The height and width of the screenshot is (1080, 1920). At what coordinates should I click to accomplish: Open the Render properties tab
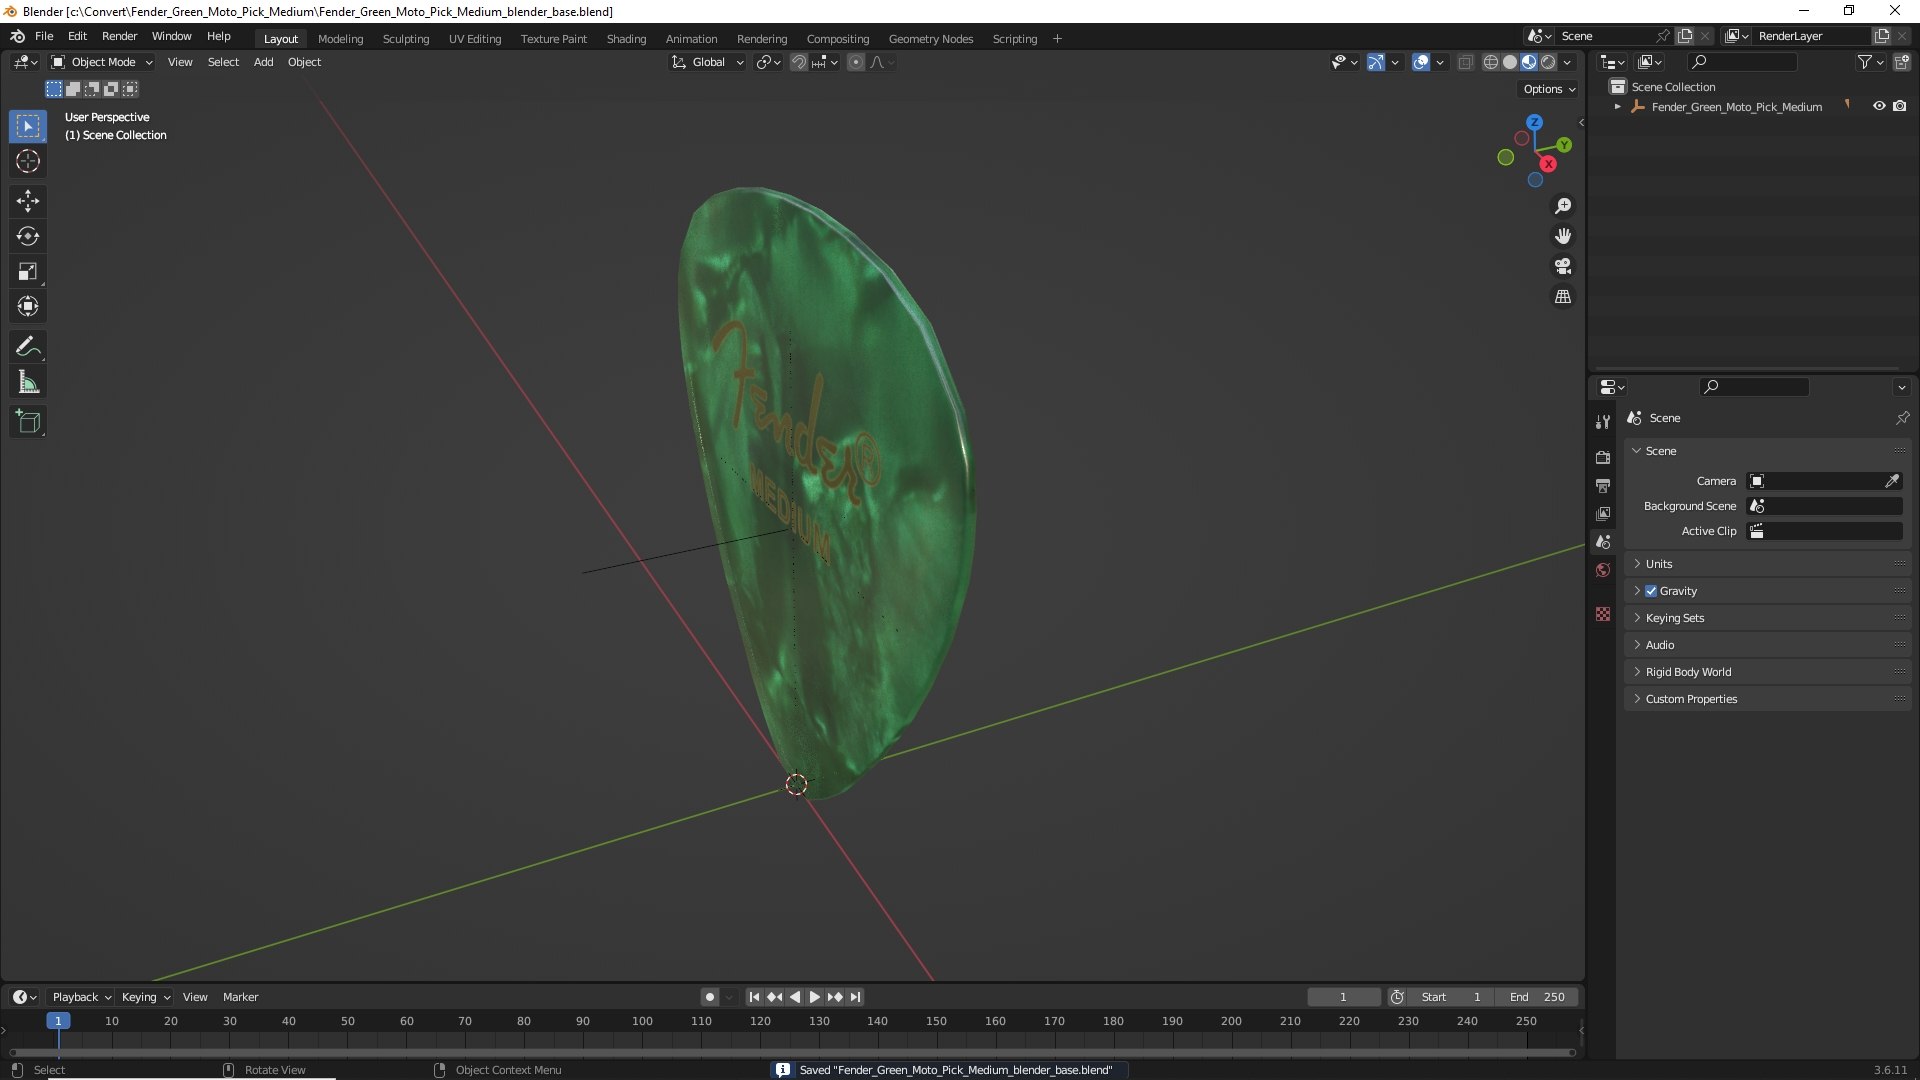point(1603,457)
